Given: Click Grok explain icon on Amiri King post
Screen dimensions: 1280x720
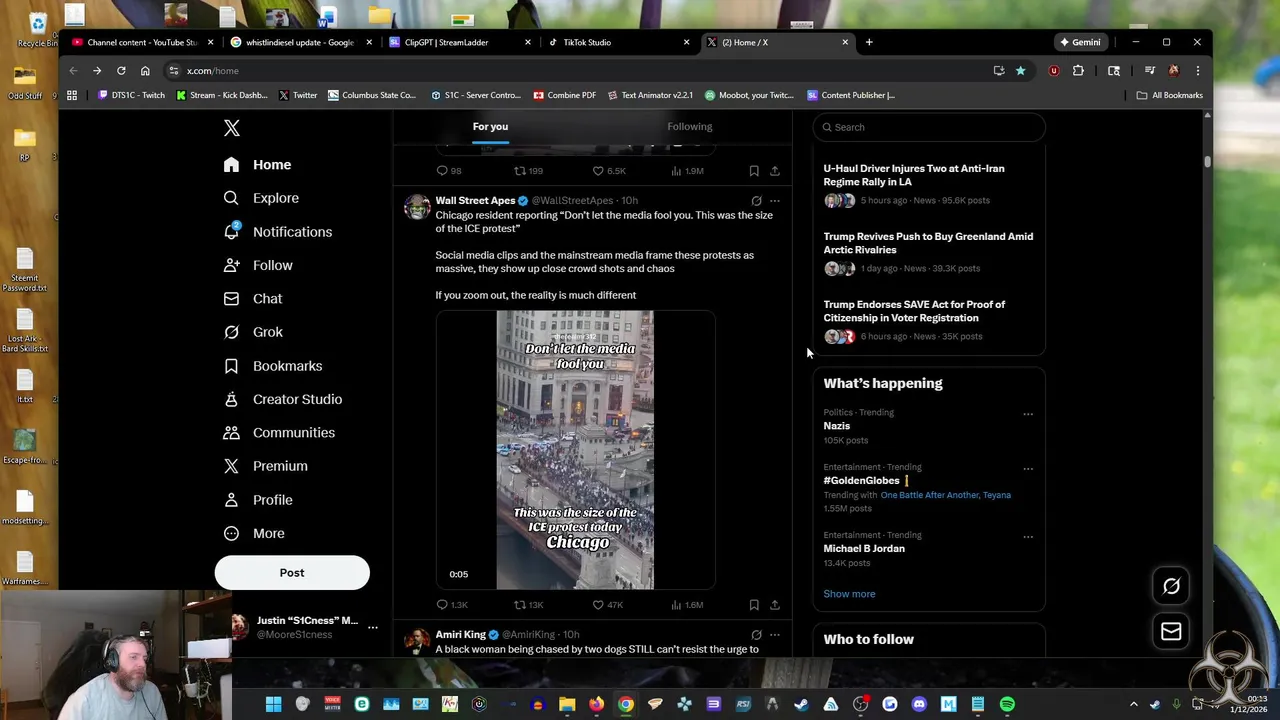Looking at the screenshot, I should (756, 635).
